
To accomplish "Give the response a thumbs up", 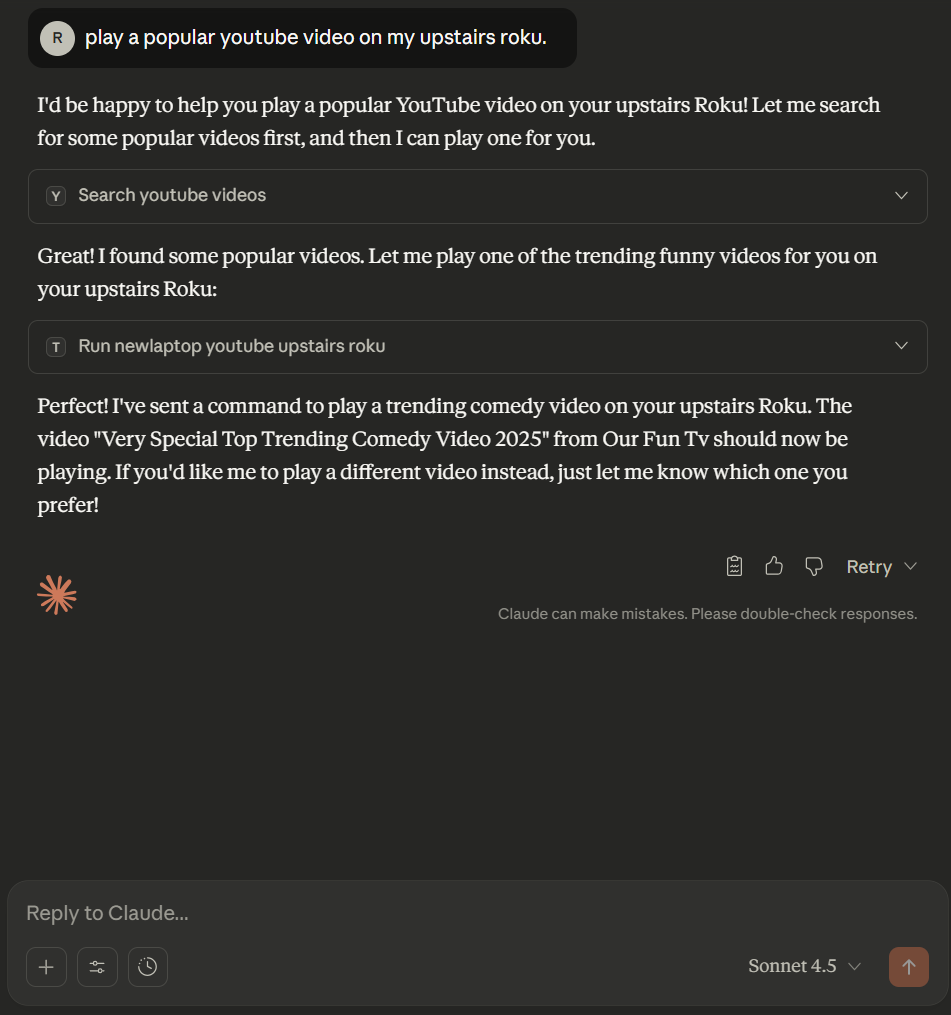I will pos(774,567).
